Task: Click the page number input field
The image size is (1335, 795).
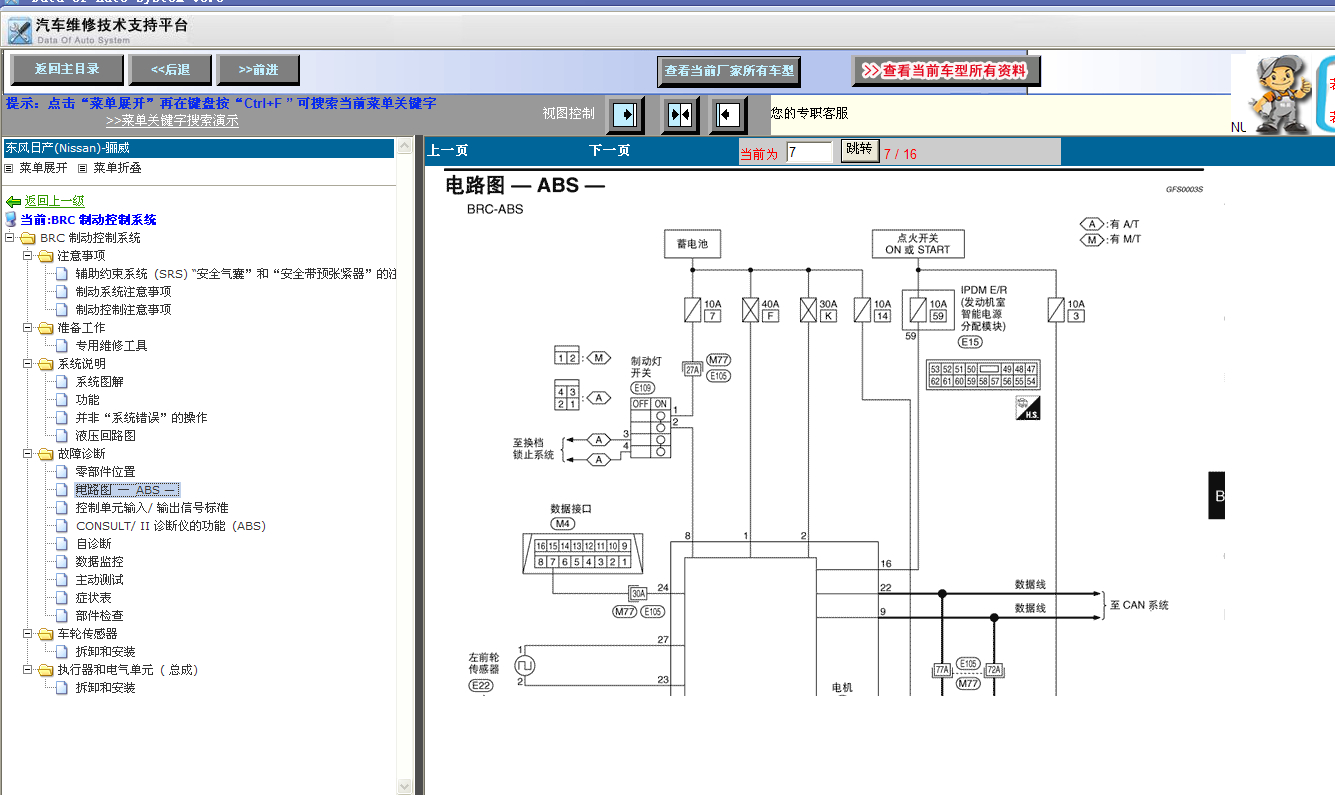Action: [x=809, y=152]
